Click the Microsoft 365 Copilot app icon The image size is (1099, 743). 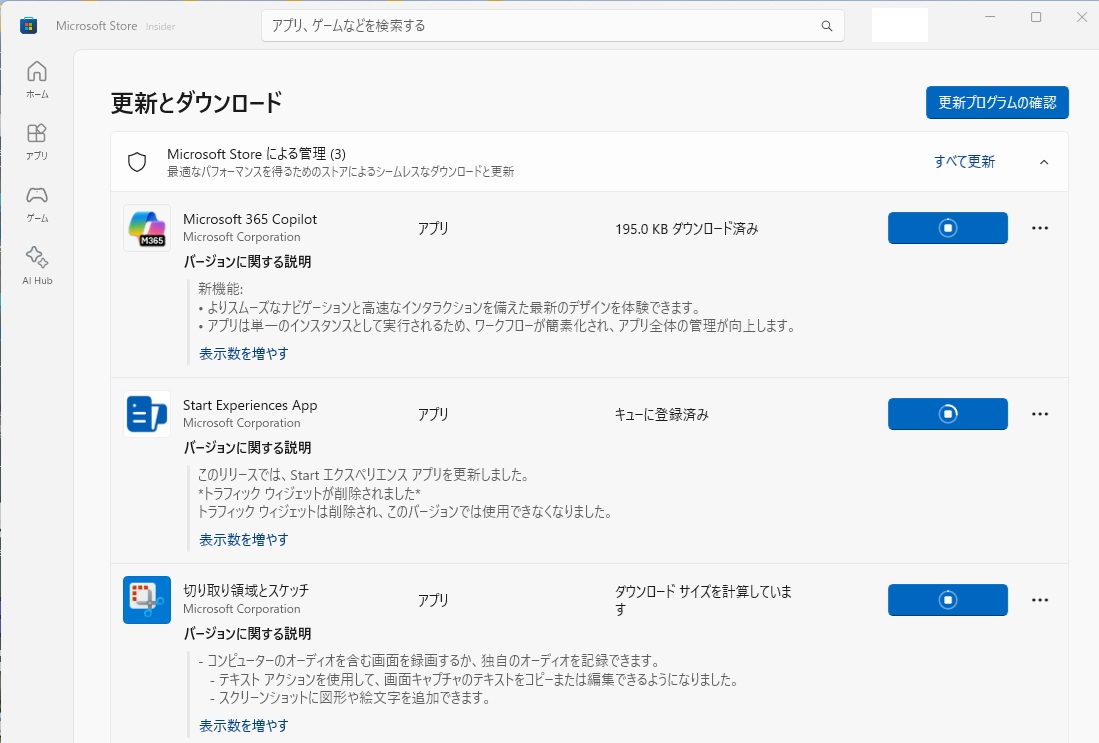pyautogui.click(x=147, y=228)
